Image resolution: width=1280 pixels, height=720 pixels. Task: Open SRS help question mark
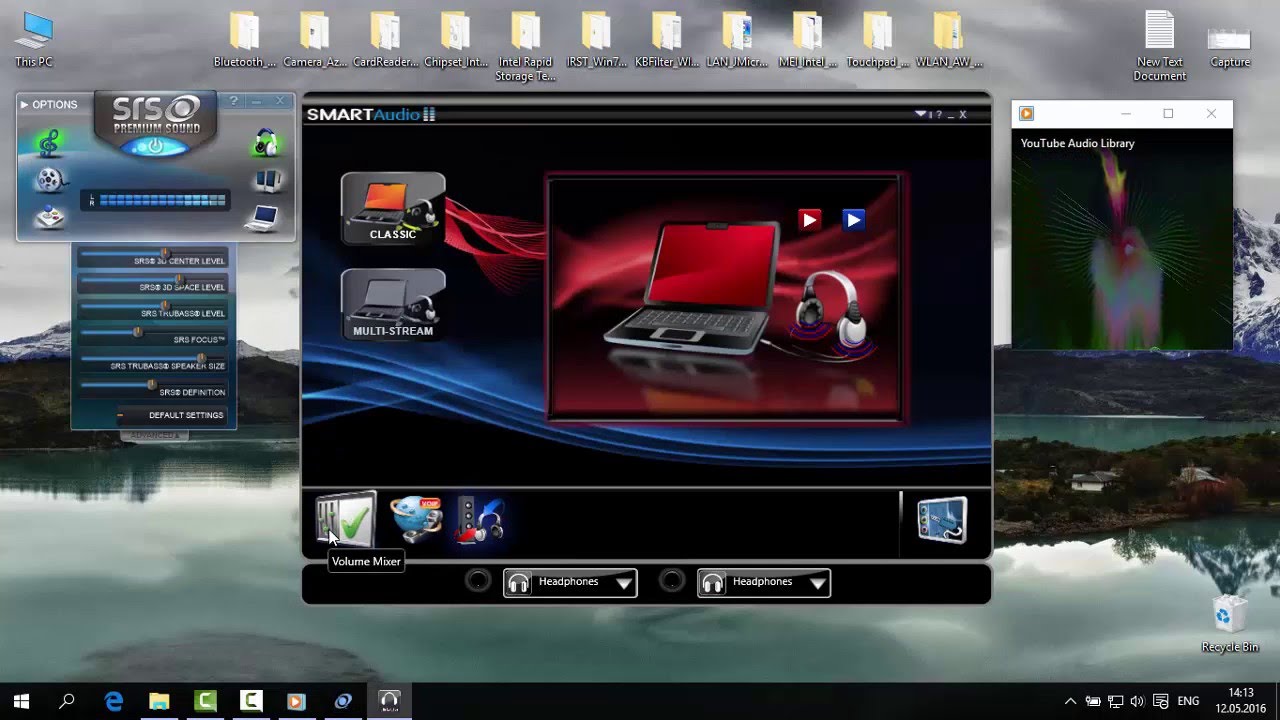pos(233,101)
